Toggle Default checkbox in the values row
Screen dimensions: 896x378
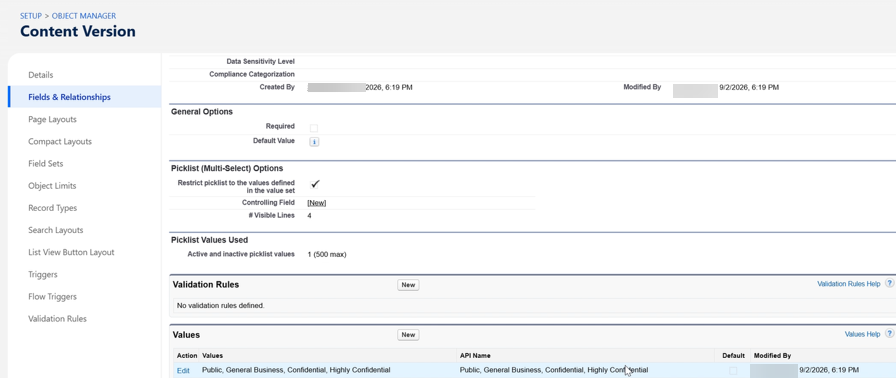click(x=733, y=371)
